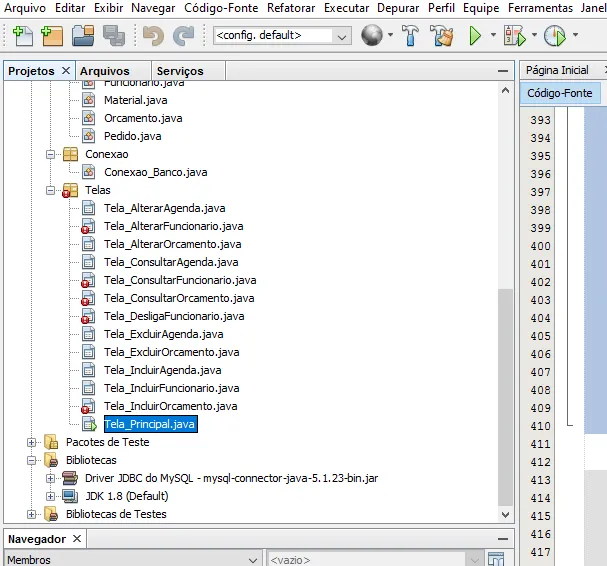Click the Profile Project clock icon
The image size is (607, 566).
coord(555,36)
